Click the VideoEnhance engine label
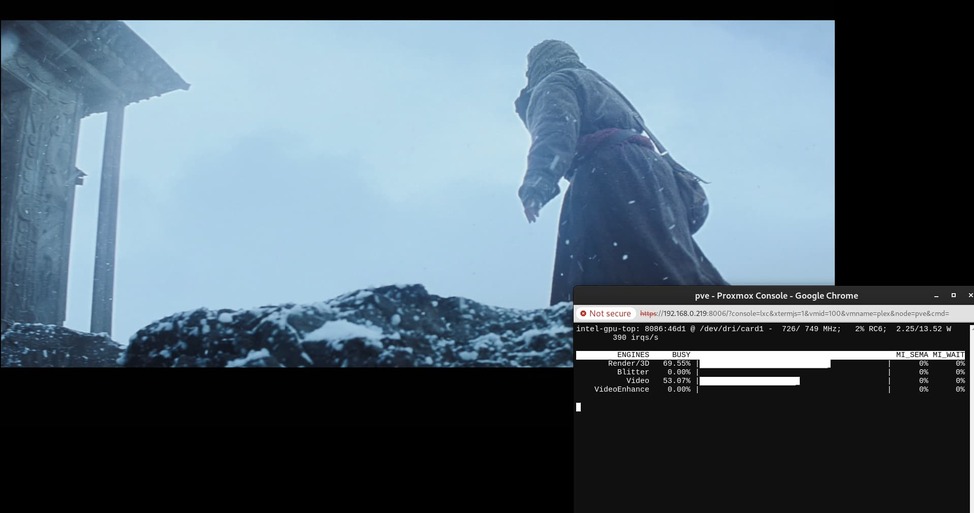This screenshot has height=513, width=974. tap(621, 389)
